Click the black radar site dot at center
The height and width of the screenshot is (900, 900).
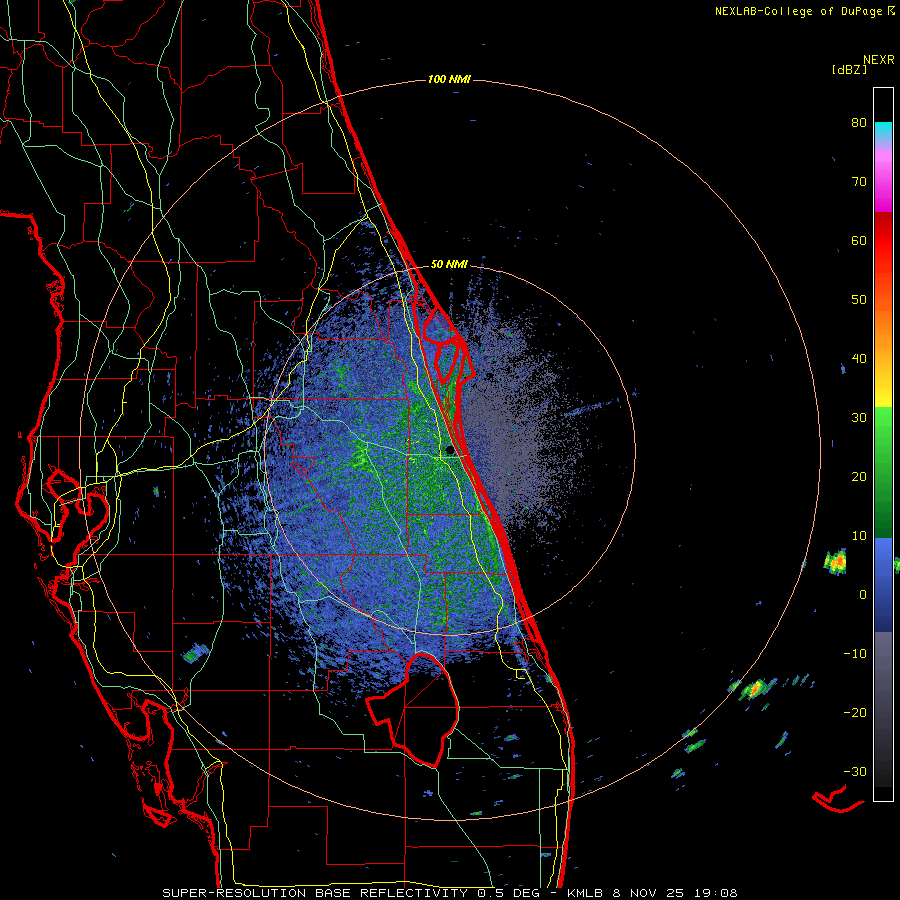click(449, 451)
